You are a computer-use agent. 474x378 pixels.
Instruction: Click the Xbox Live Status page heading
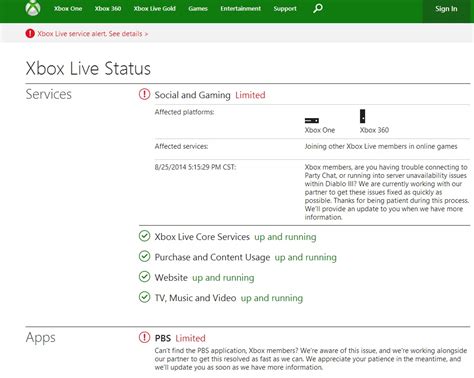(x=88, y=68)
